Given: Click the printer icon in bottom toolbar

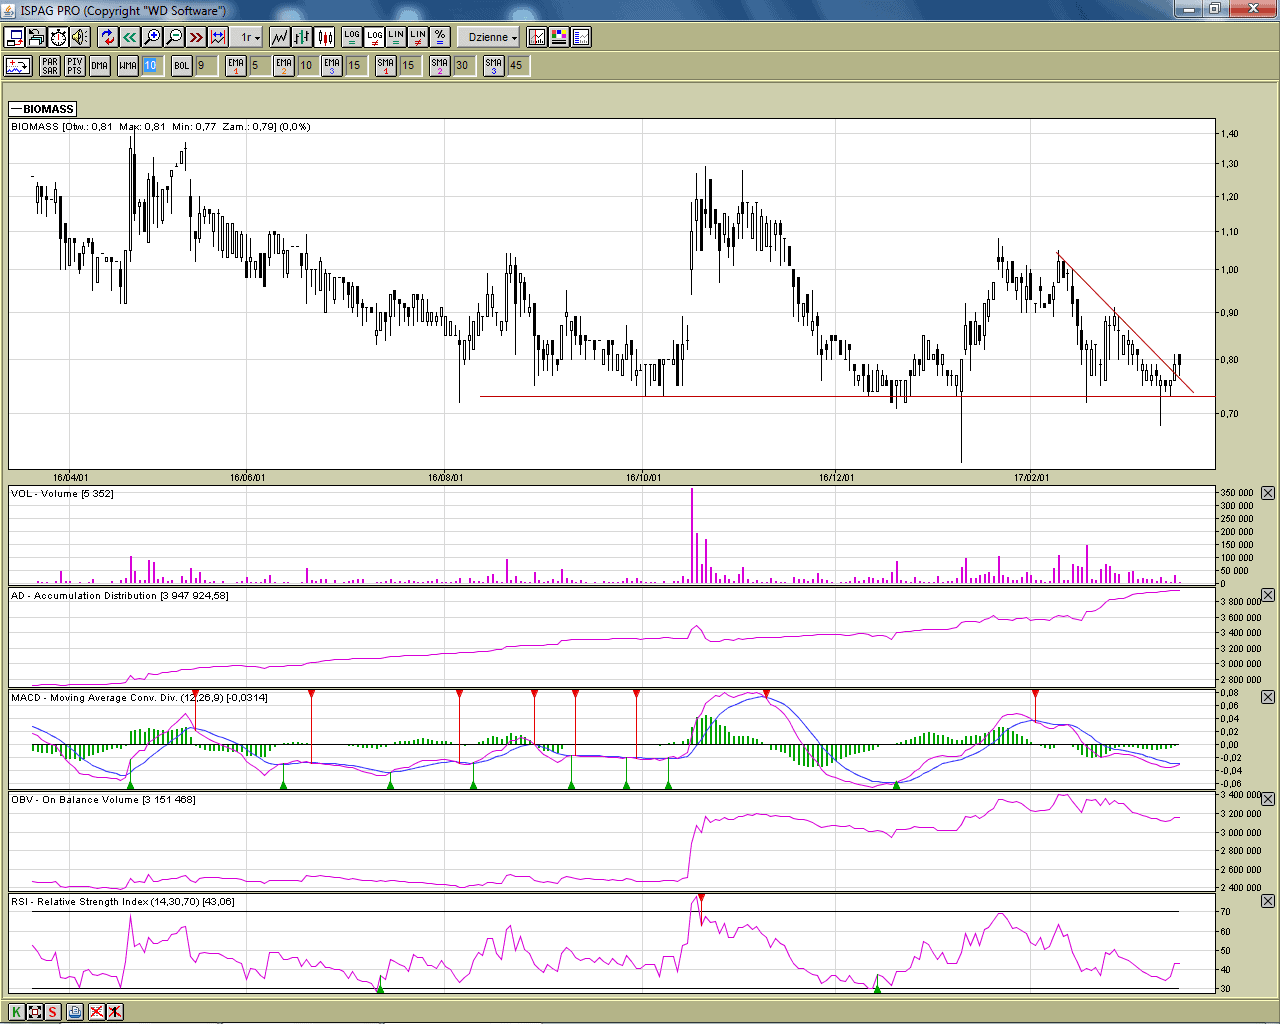Looking at the screenshot, I should pyautogui.click(x=75, y=1012).
